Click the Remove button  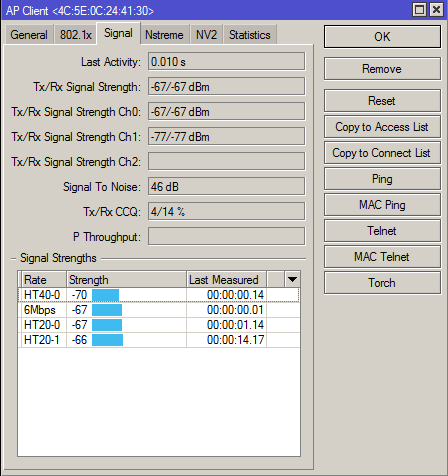pos(382,69)
